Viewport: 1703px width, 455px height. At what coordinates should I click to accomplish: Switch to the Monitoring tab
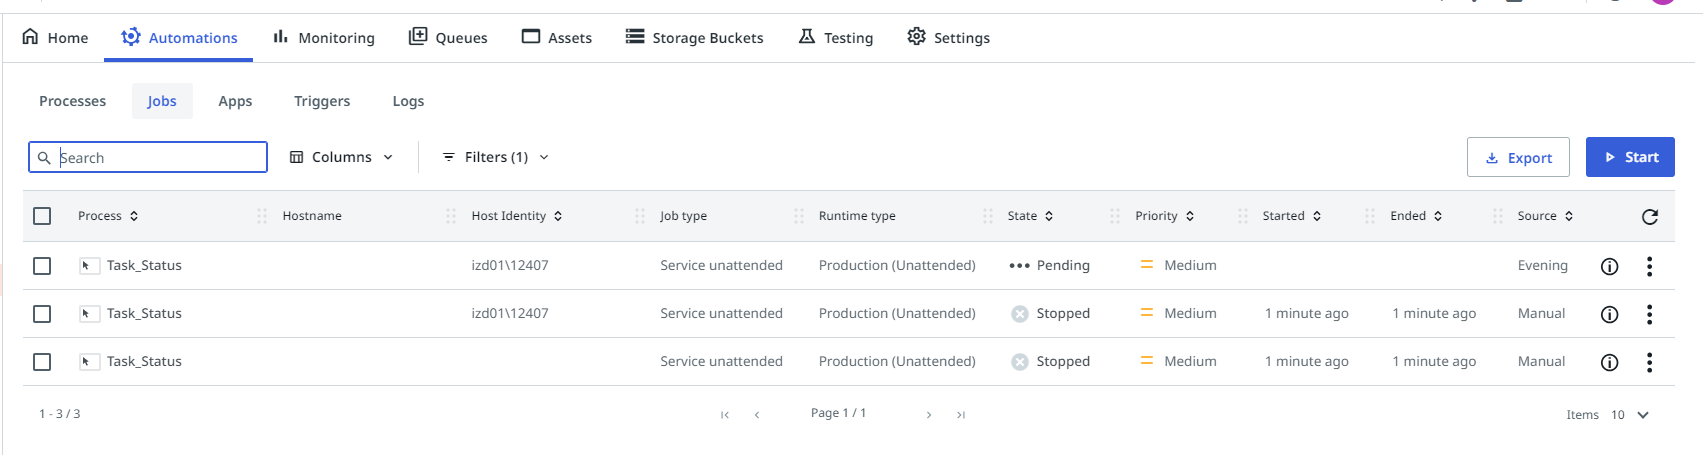324,38
